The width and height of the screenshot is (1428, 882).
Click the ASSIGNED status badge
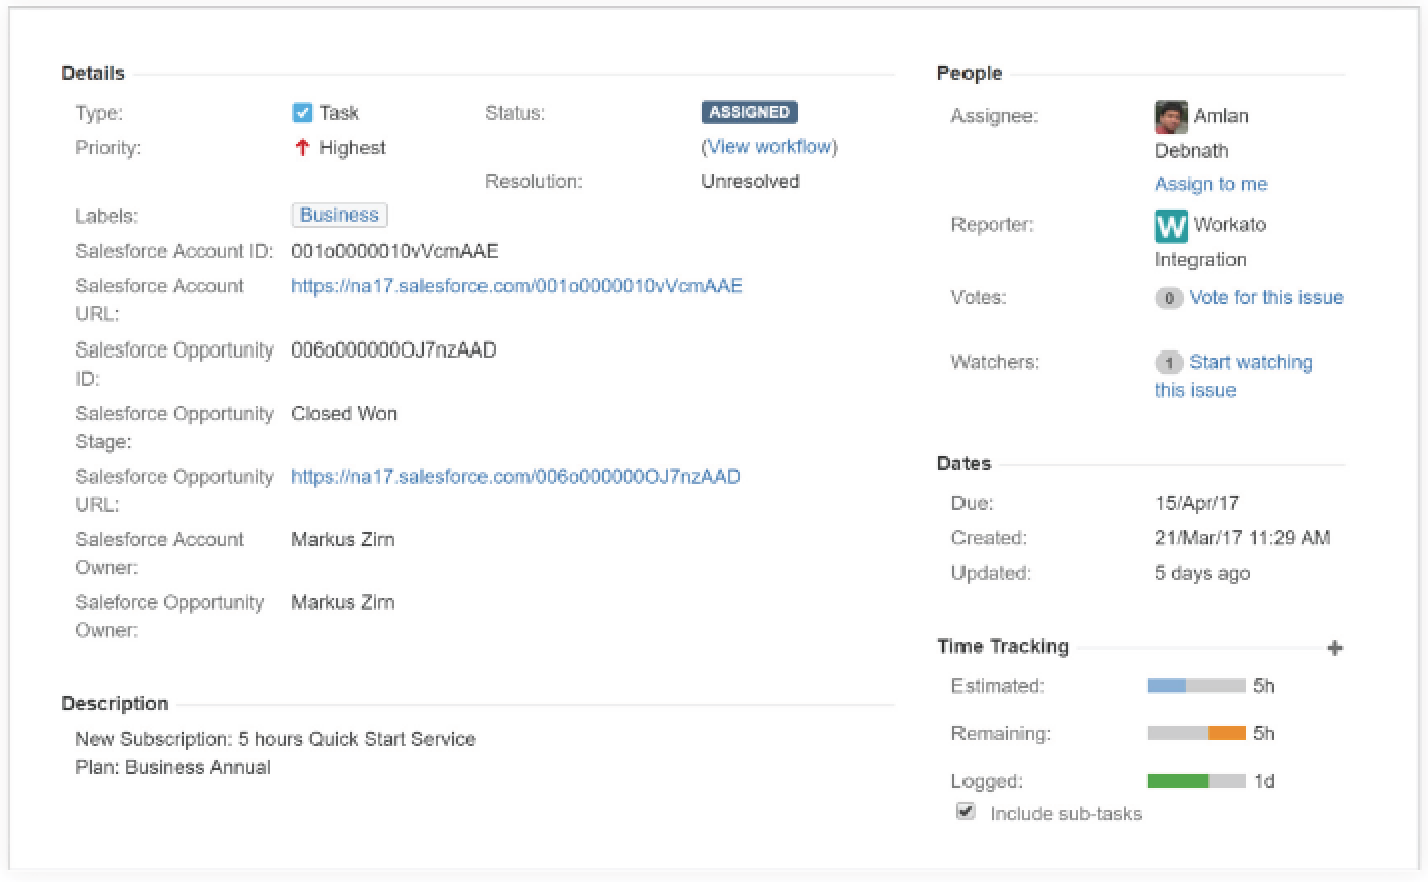point(749,113)
